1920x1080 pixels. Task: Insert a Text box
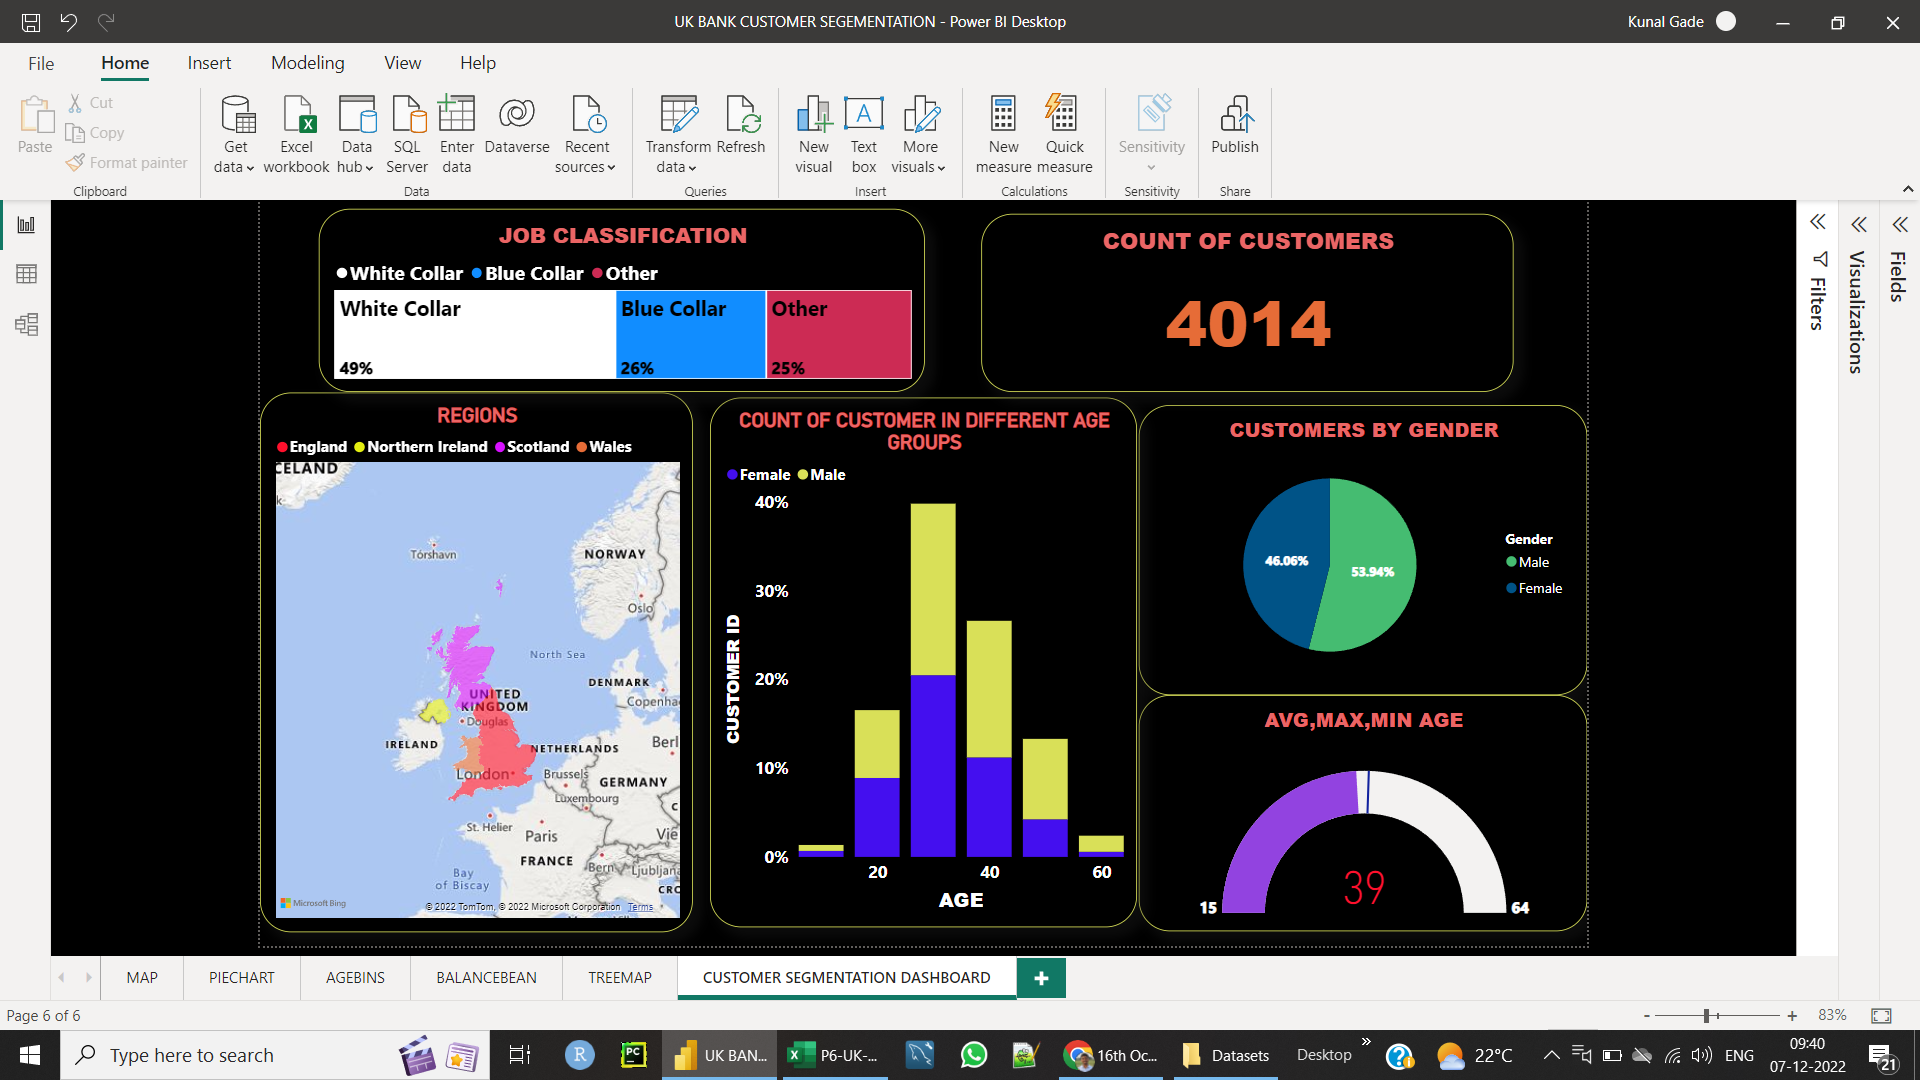click(863, 133)
